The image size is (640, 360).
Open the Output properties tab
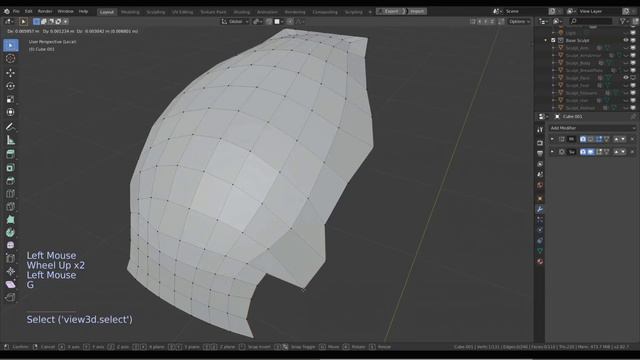click(x=540, y=153)
